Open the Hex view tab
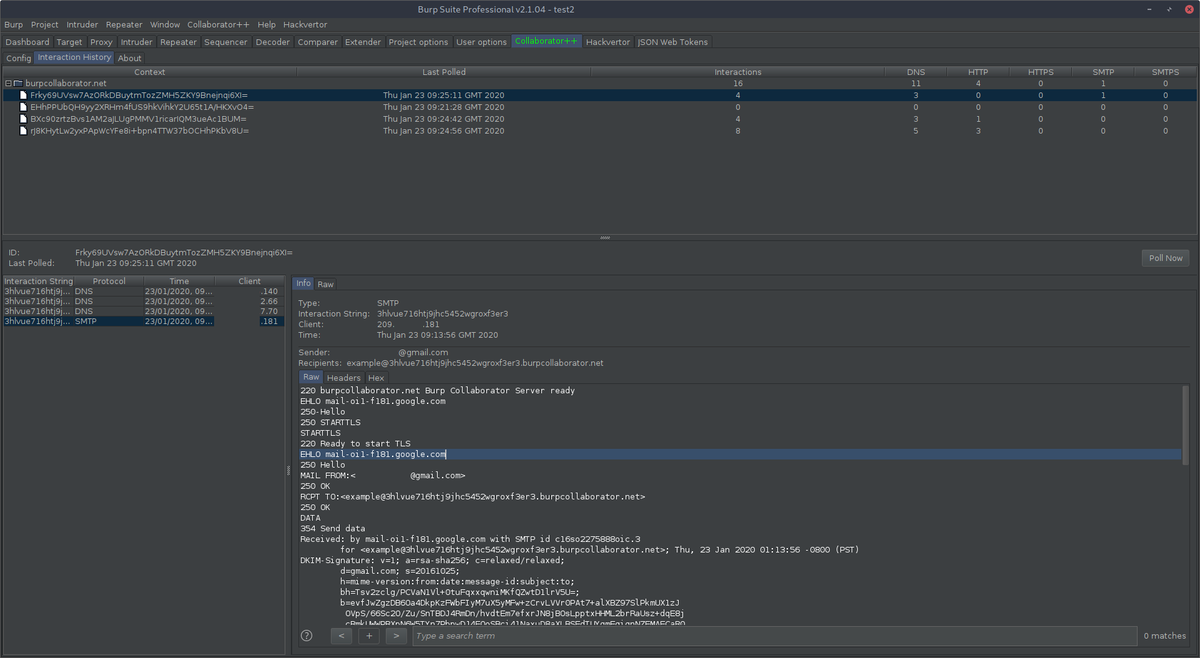 coord(376,378)
